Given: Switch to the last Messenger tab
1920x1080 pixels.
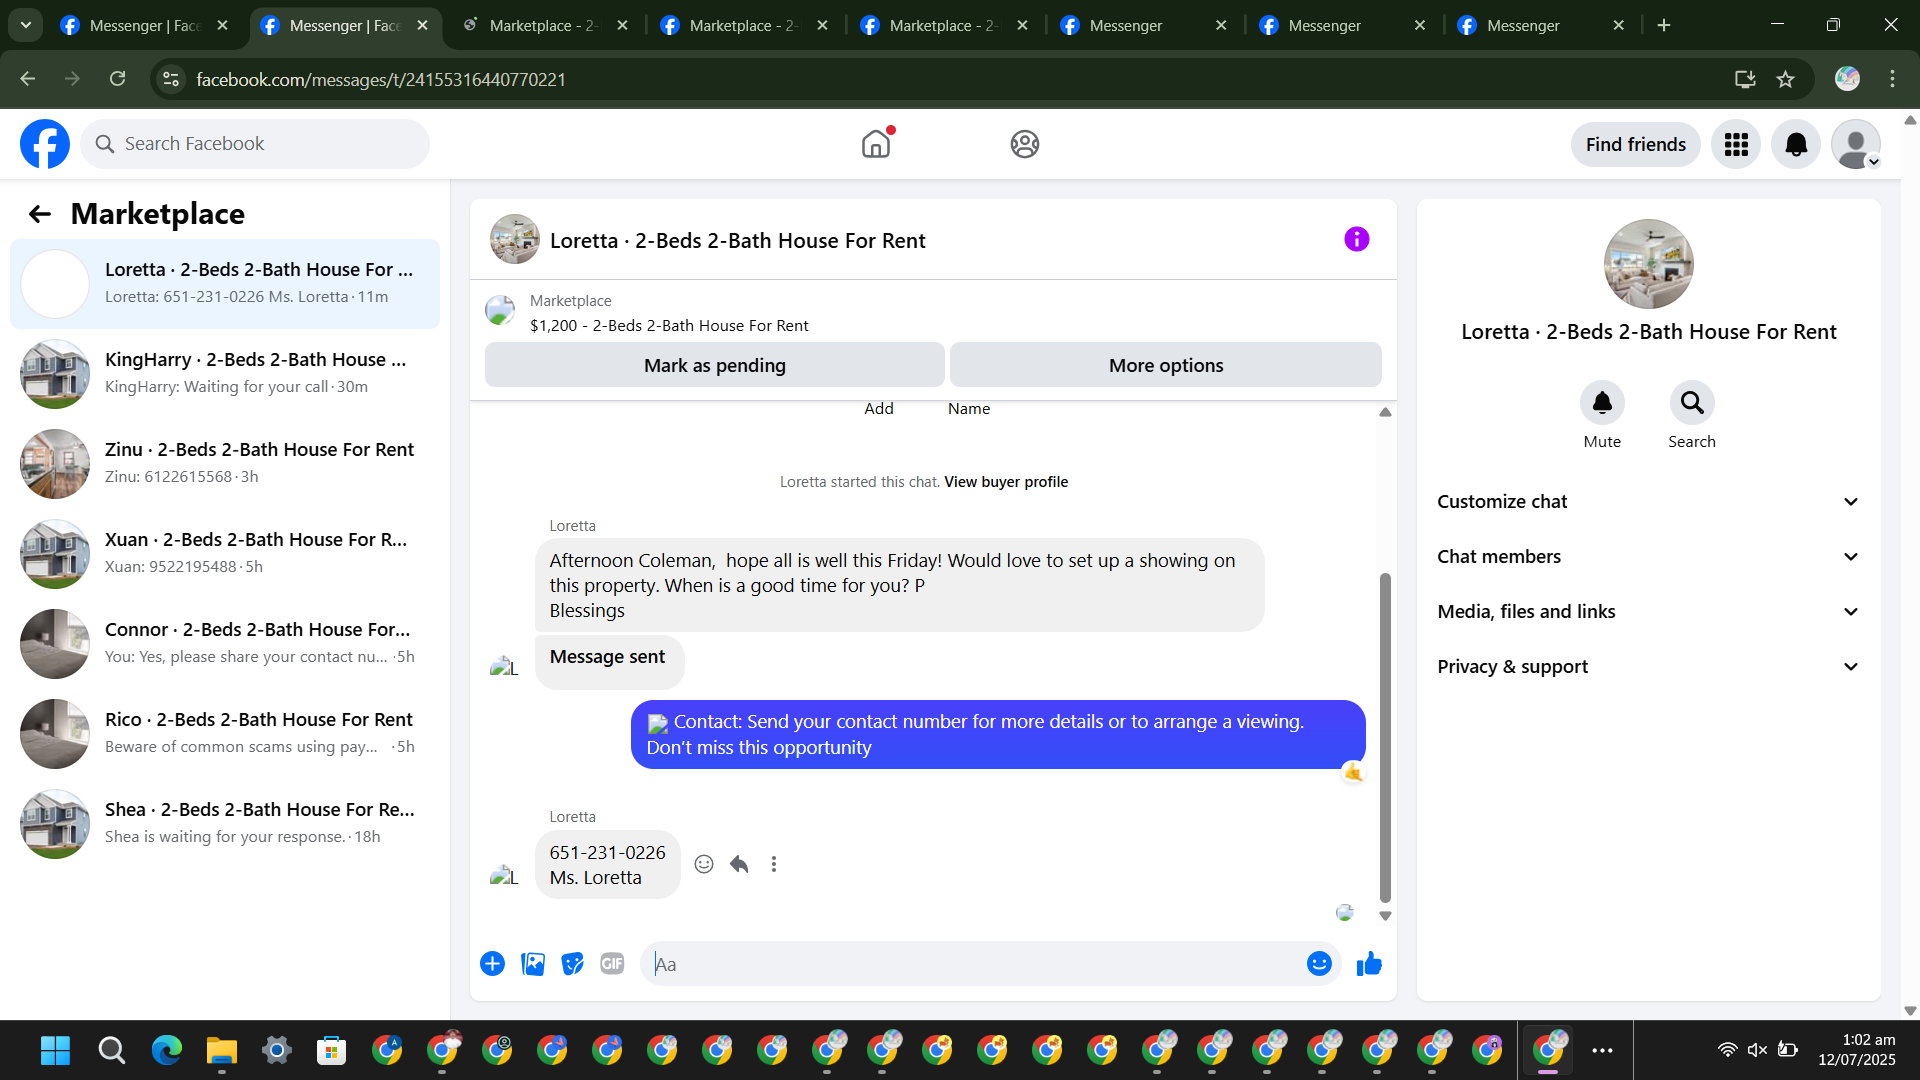Looking at the screenshot, I should click(1542, 25).
